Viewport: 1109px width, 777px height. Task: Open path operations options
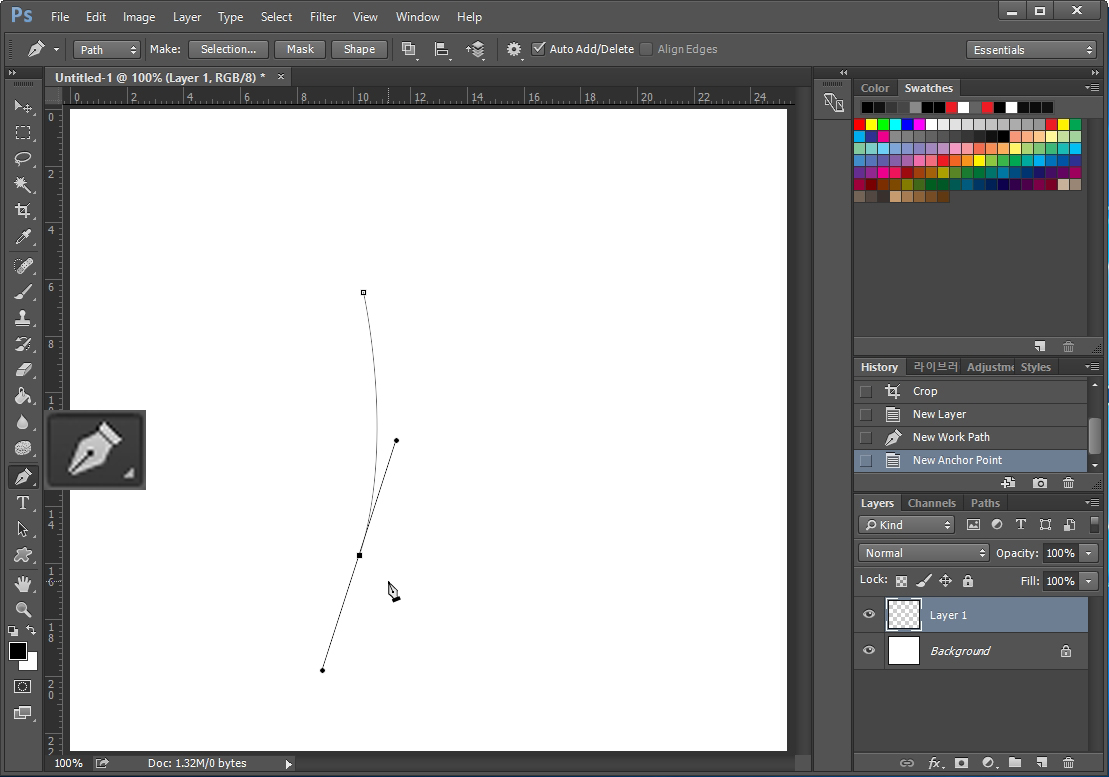[409, 49]
